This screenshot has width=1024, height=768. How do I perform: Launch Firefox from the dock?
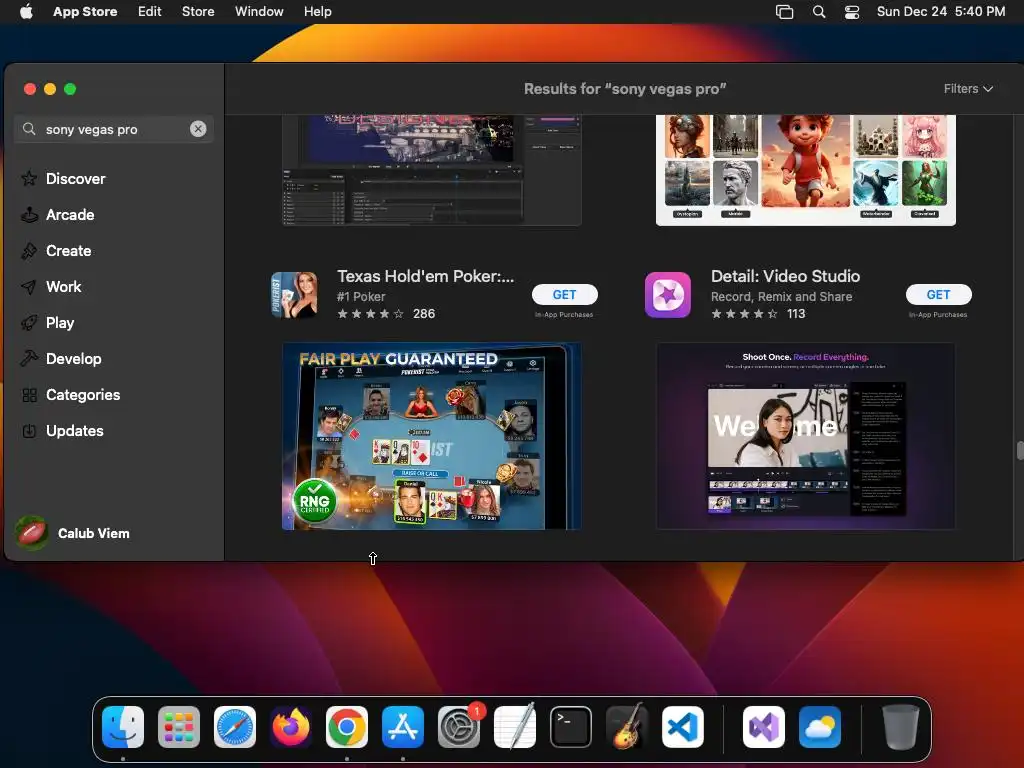[x=291, y=727]
